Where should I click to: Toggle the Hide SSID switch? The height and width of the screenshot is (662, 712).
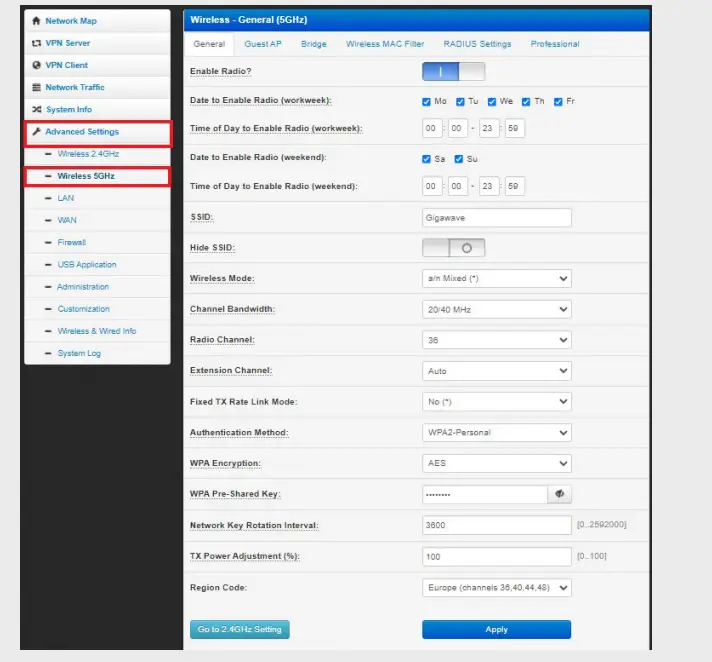pos(453,248)
